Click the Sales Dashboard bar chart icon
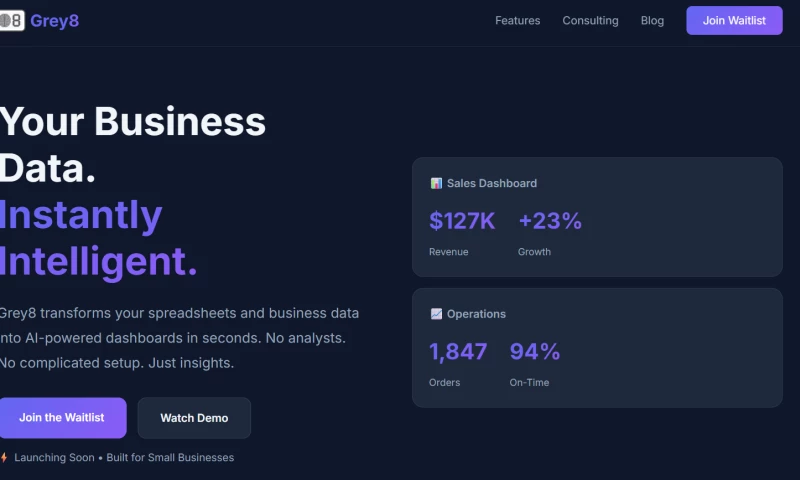800x480 pixels. (x=436, y=183)
